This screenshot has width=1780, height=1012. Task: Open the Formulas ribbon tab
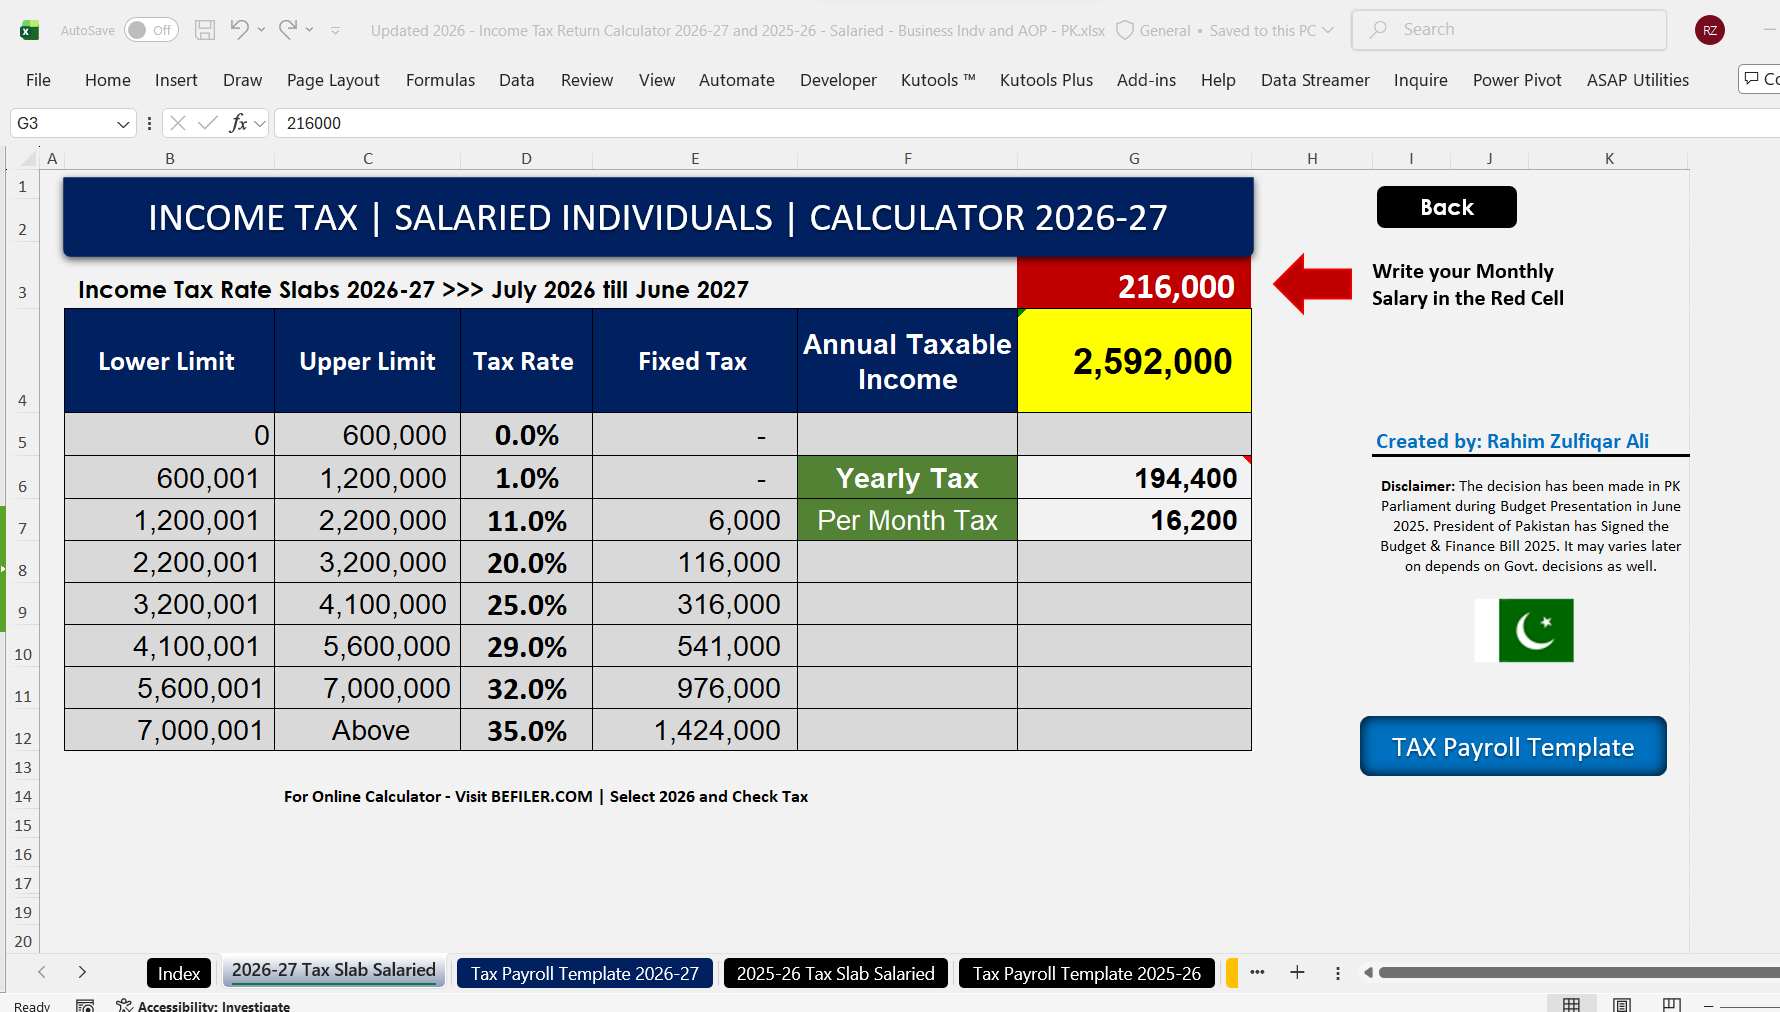tap(440, 80)
